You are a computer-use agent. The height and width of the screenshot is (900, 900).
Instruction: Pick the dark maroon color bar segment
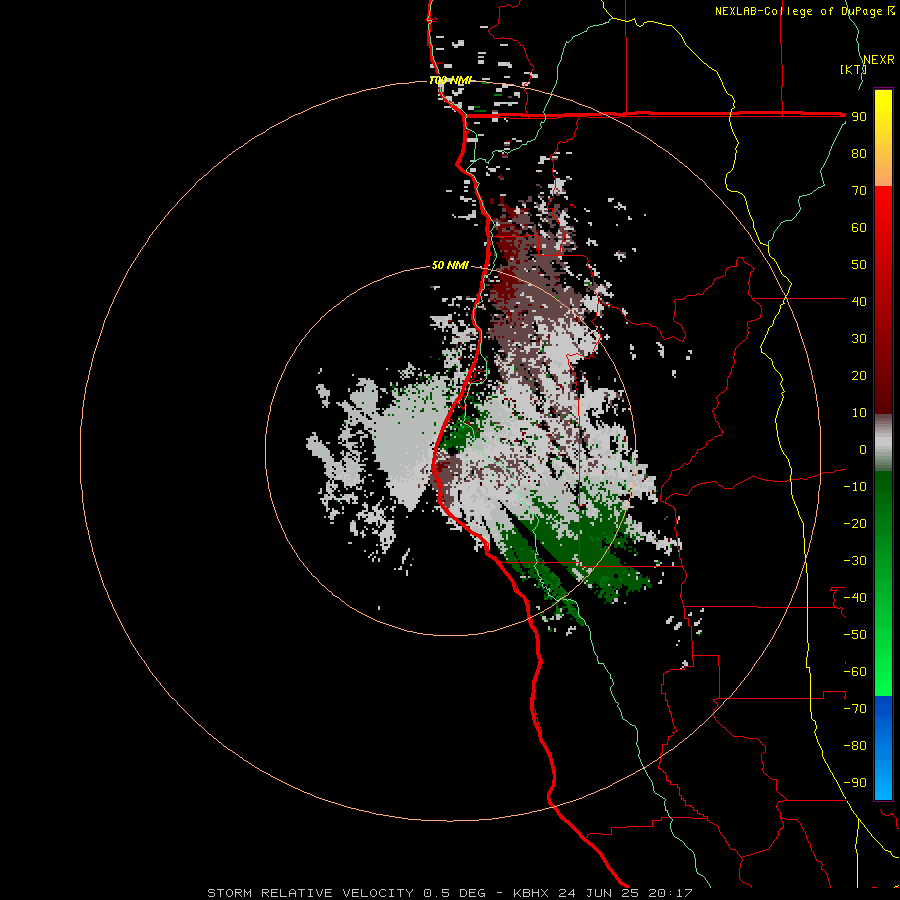[883, 379]
